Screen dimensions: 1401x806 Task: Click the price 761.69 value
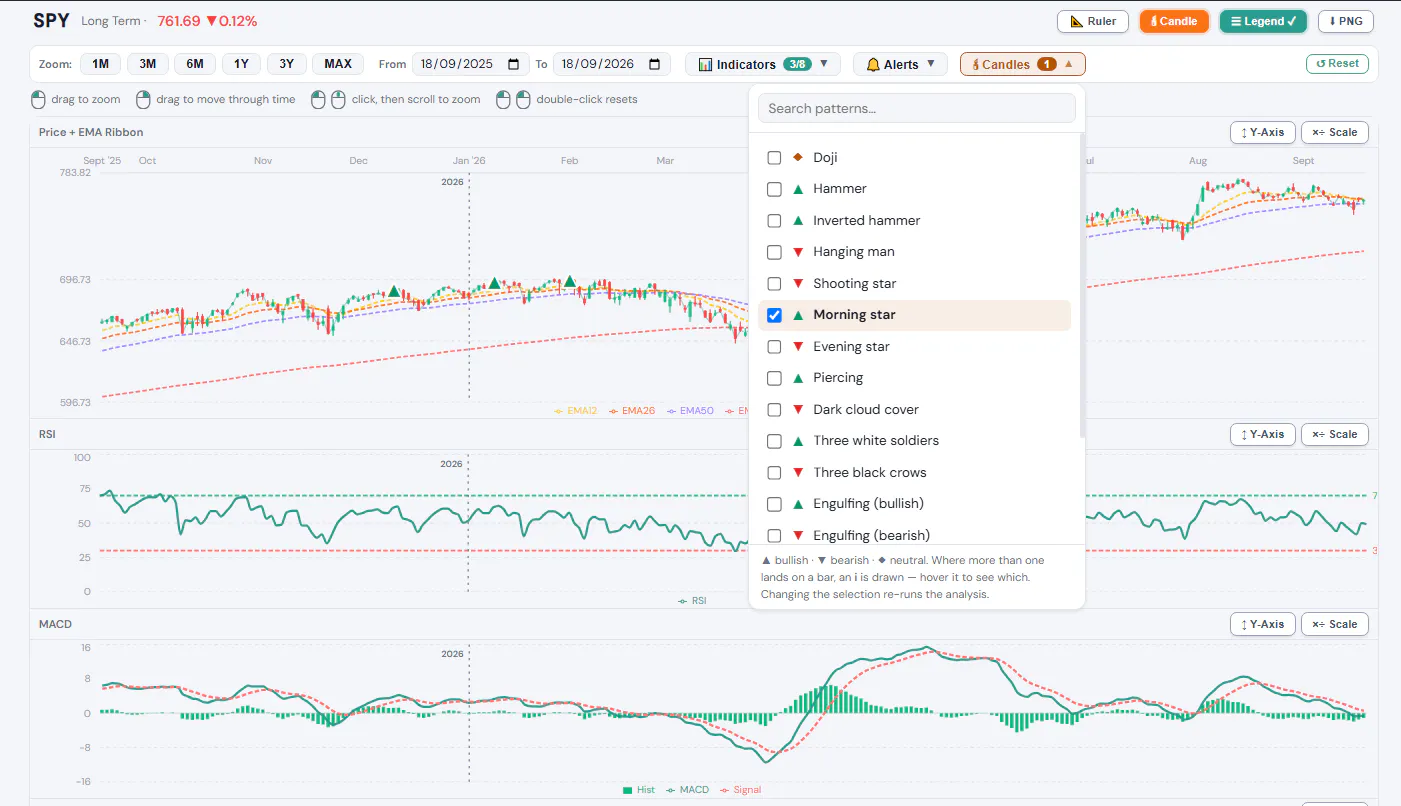(179, 21)
